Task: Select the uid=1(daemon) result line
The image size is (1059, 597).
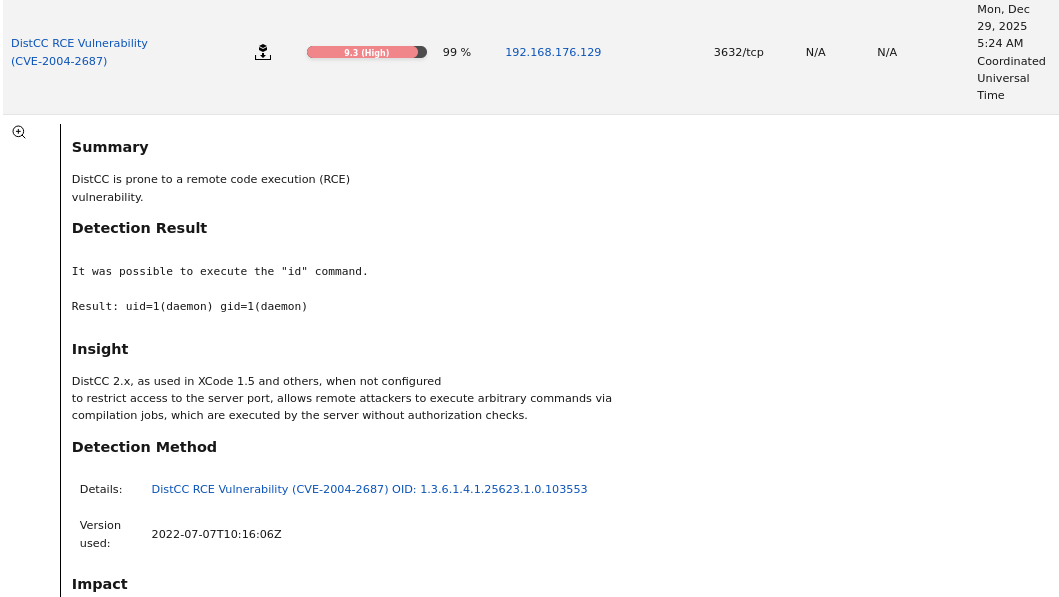Action: point(189,306)
